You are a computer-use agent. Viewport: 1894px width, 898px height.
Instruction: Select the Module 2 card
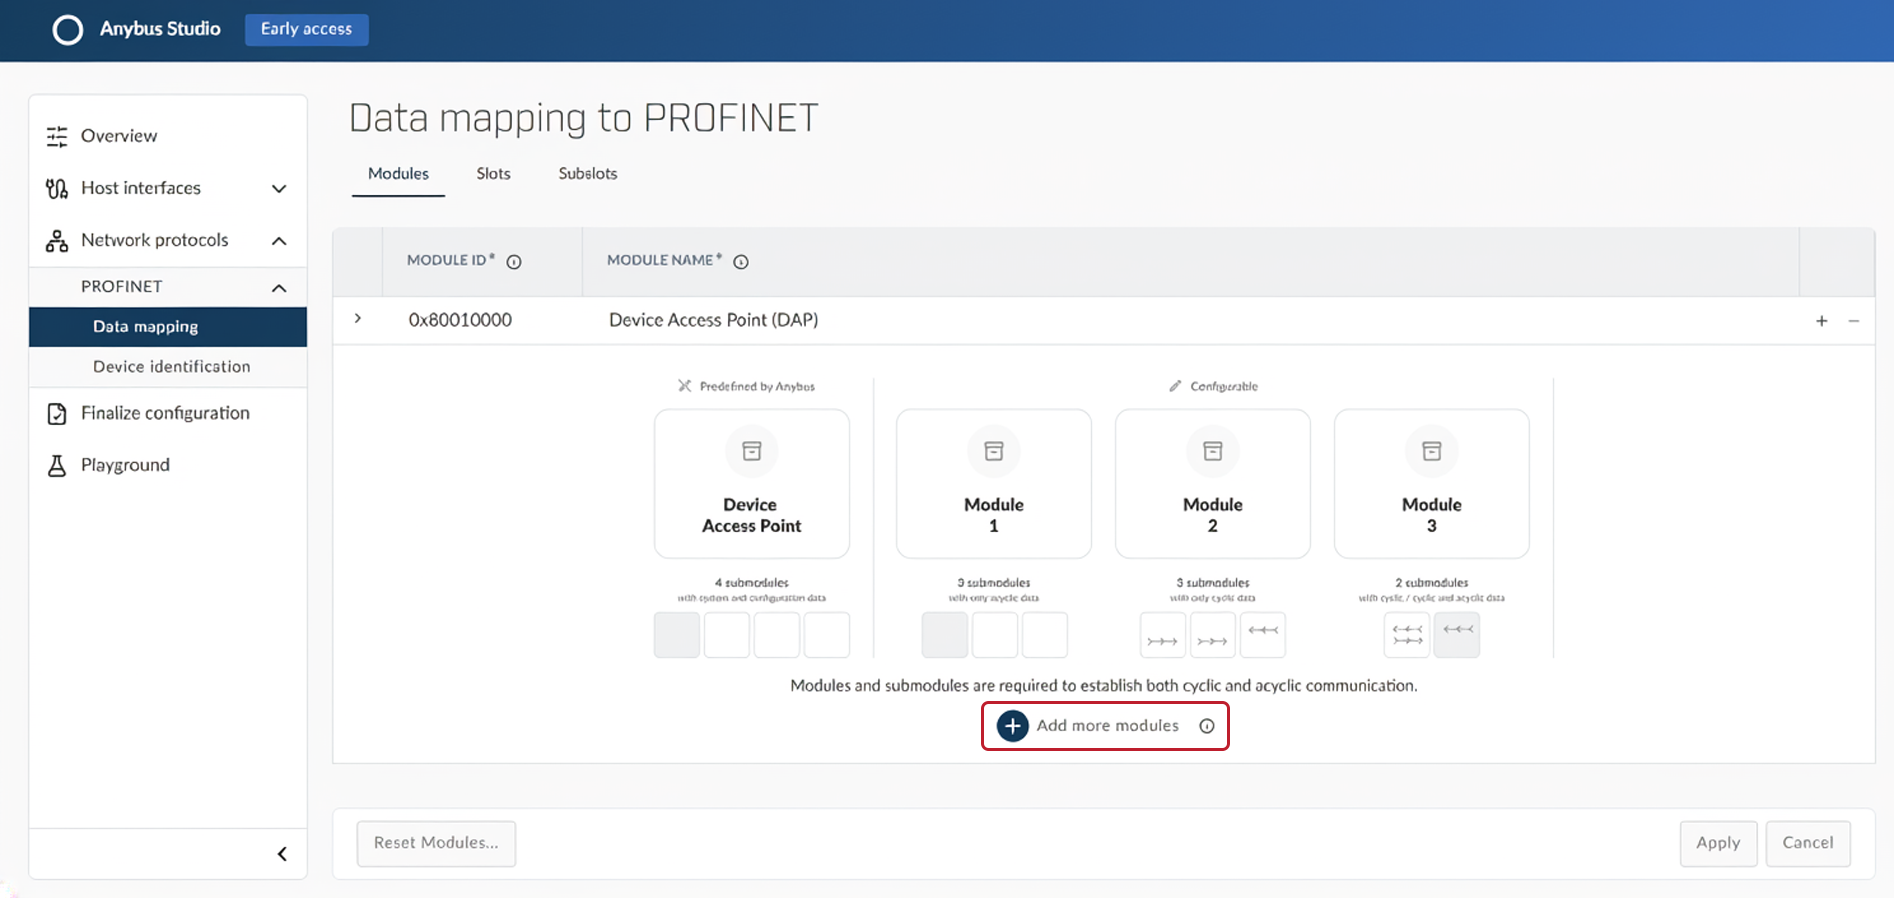(1213, 484)
